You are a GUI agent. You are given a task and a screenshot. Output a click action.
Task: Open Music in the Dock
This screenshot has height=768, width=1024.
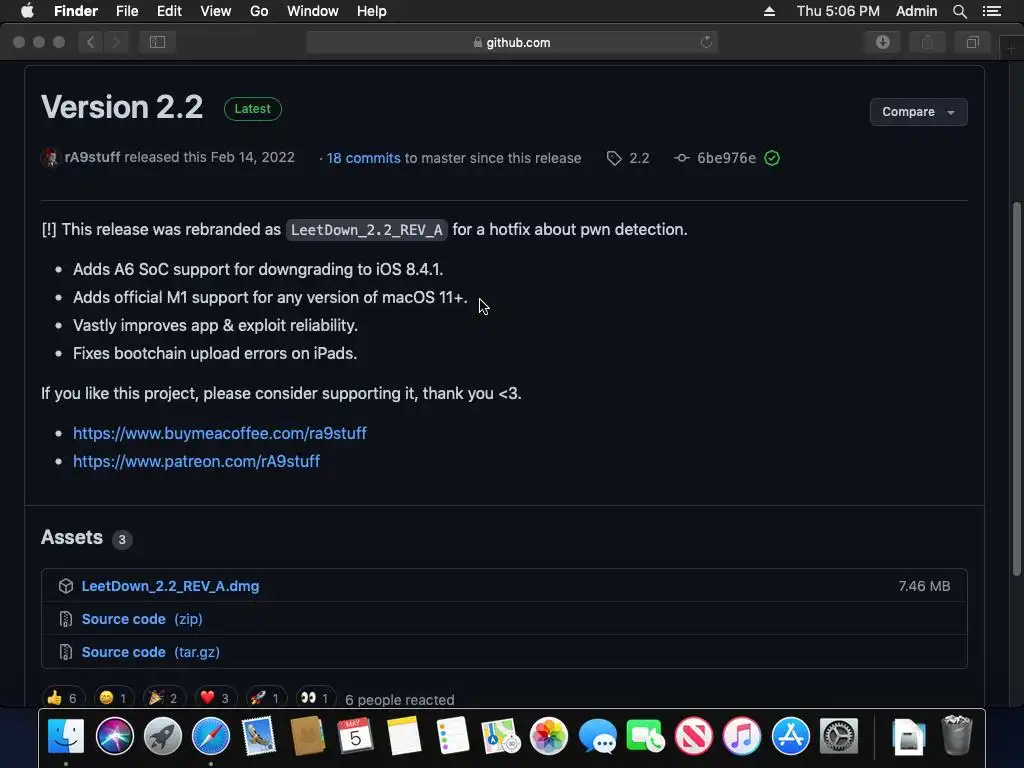click(x=742, y=736)
